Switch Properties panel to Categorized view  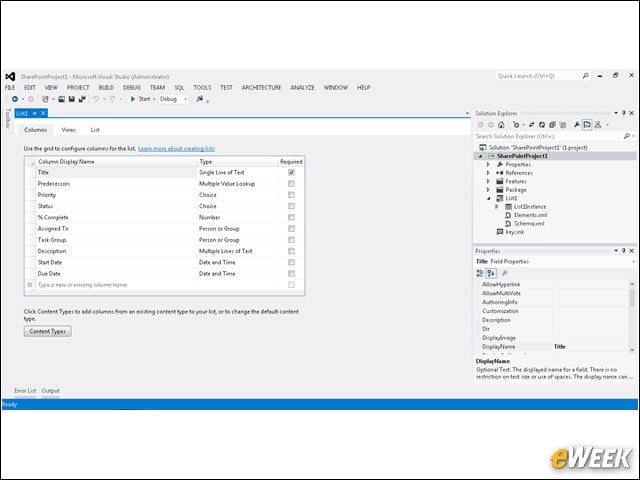click(480, 273)
